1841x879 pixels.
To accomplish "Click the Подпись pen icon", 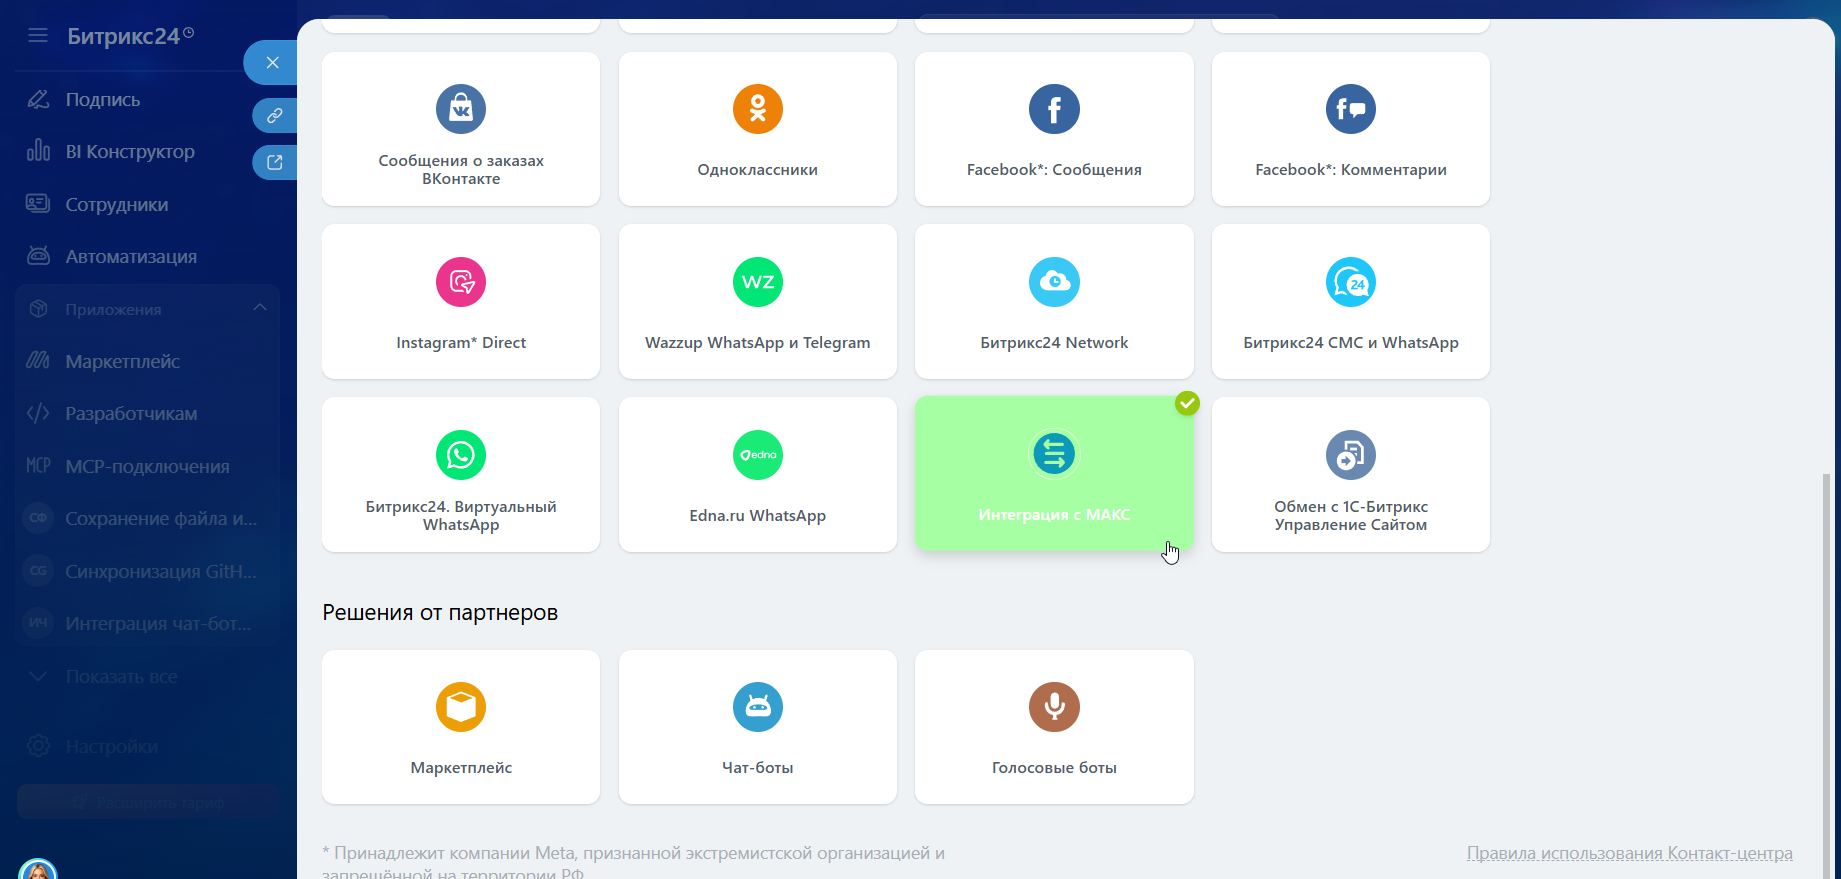I will [38, 99].
